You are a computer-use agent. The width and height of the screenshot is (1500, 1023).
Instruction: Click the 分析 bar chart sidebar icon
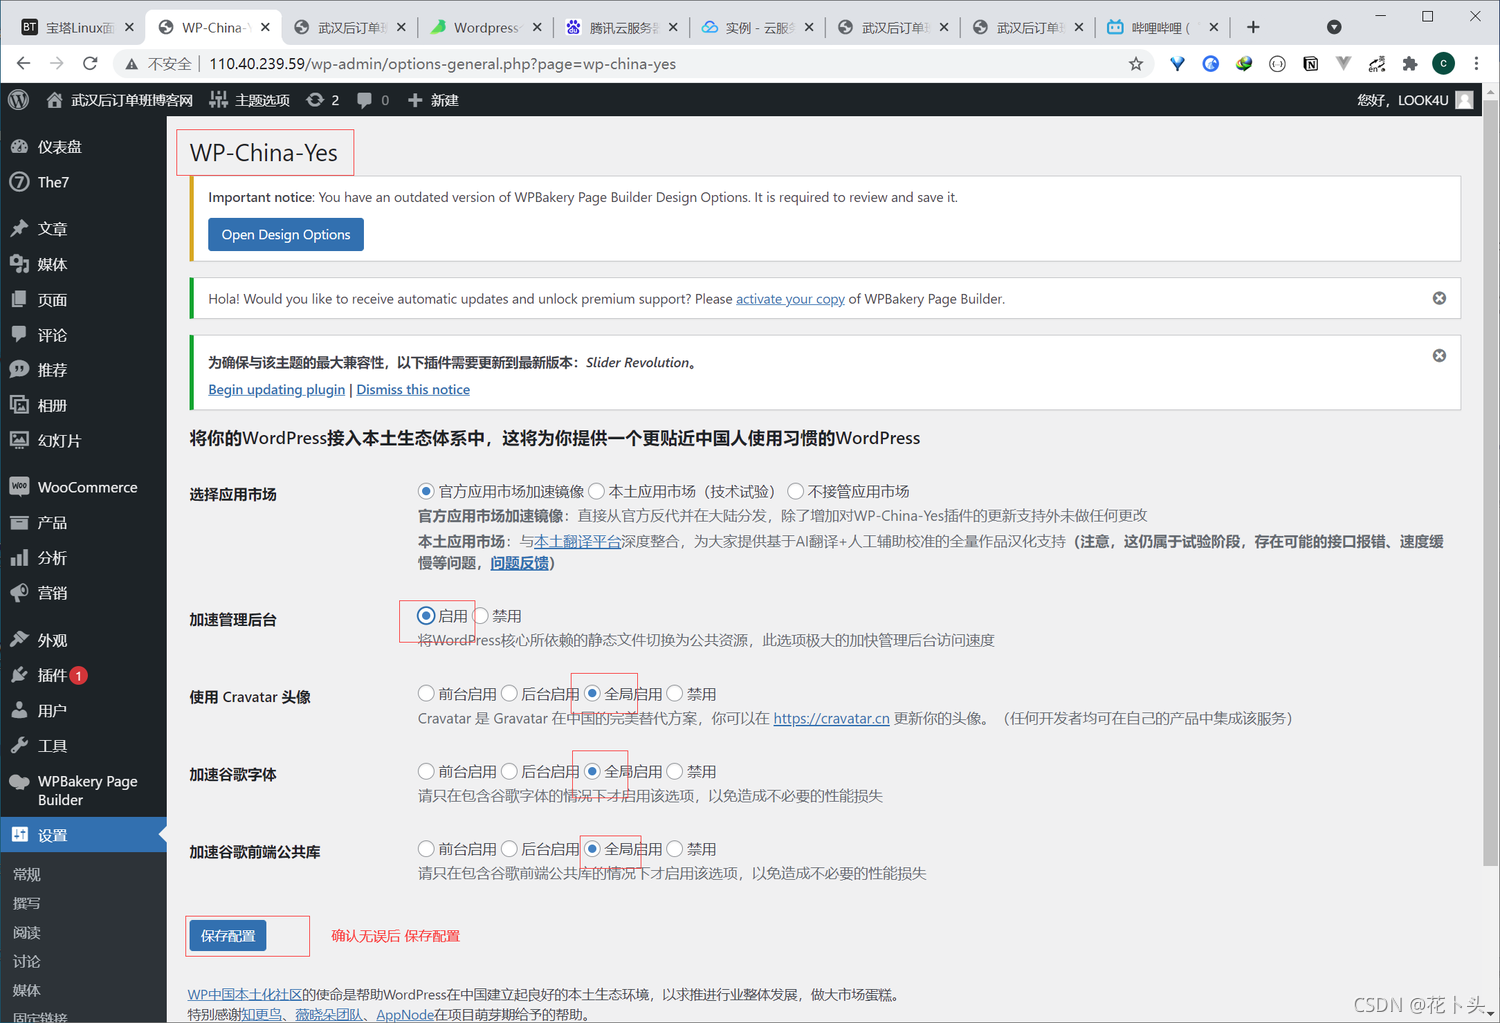pyautogui.click(x=19, y=557)
